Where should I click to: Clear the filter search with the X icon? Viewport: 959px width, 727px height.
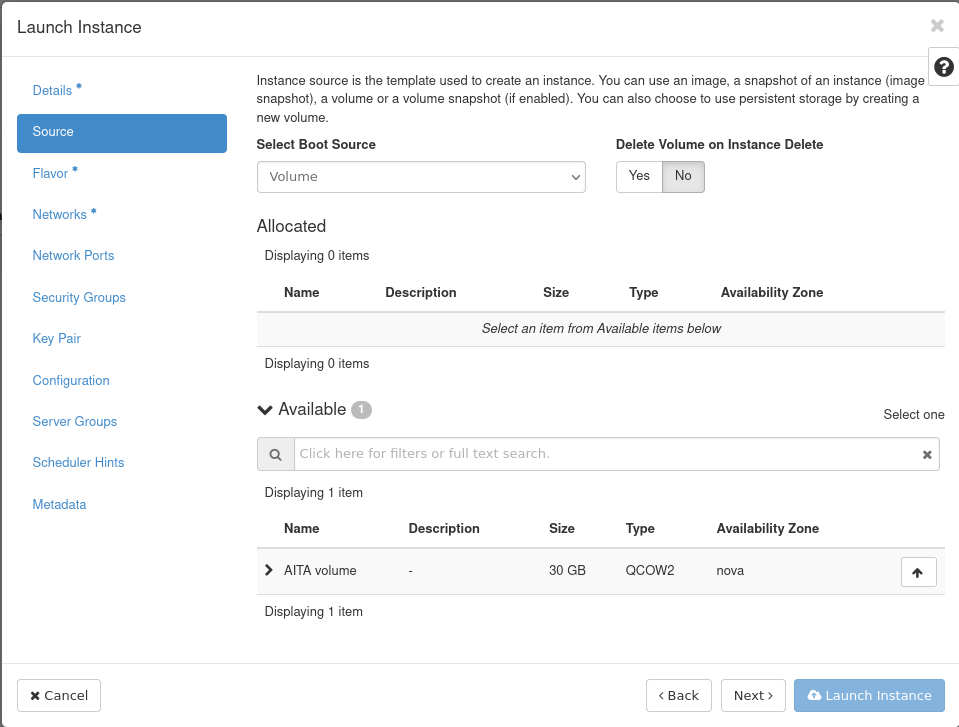click(926, 454)
